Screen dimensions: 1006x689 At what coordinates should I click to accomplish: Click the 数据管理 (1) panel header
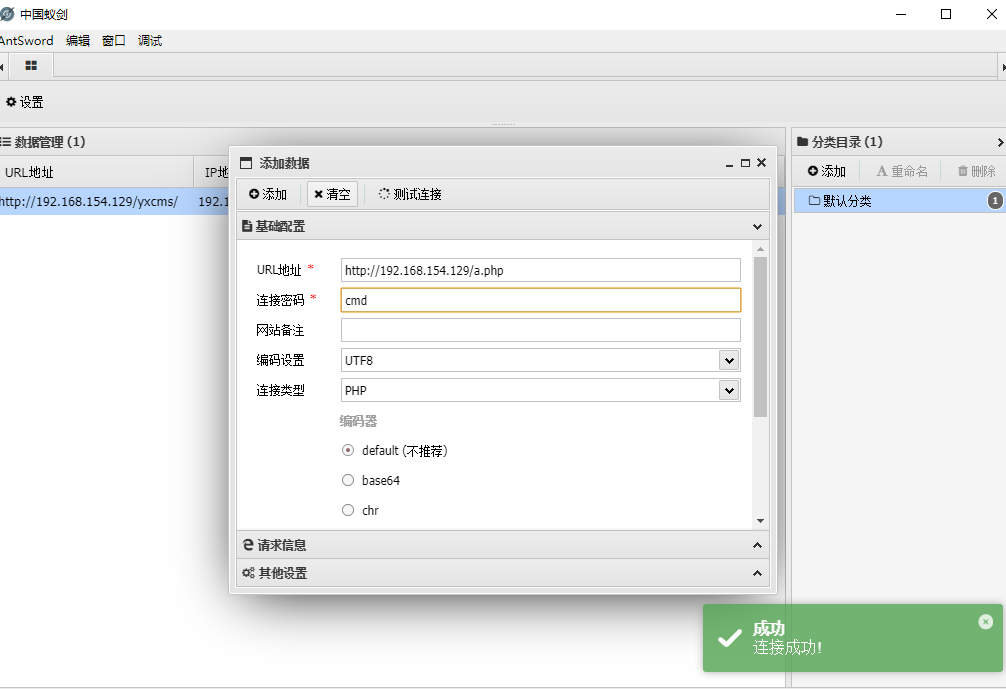(x=393, y=142)
